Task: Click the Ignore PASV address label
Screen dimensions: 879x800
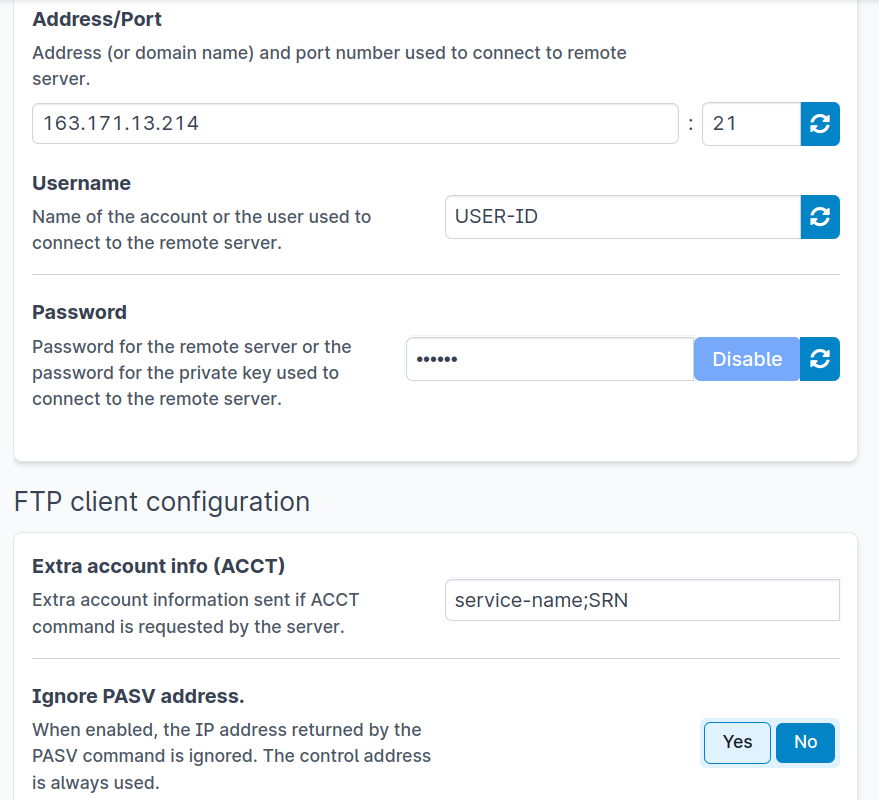Action: pos(138,695)
